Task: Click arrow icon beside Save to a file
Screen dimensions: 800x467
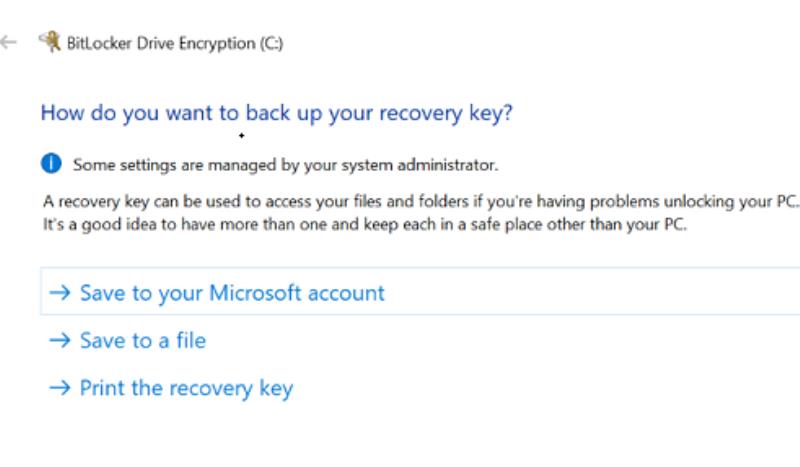Action: pyautogui.click(x=60, y=340)
